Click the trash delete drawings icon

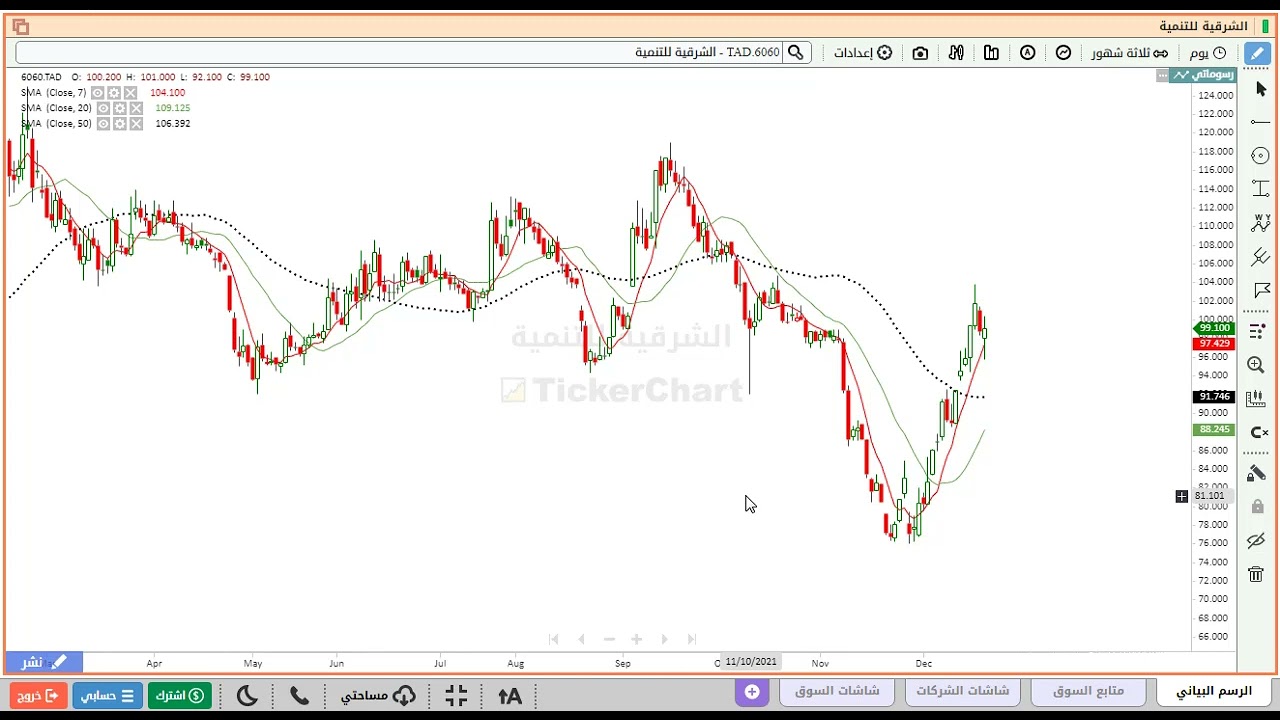1256,574
